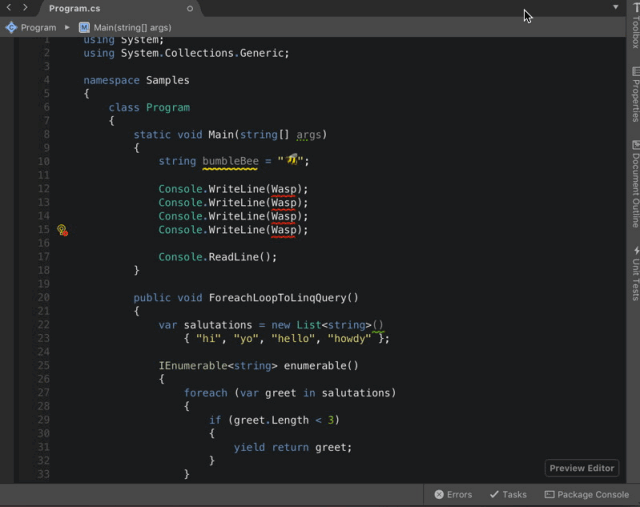640x507 pixels.
Task: Open the Unit Tests side panel
Action: click(x=633, y=273)
